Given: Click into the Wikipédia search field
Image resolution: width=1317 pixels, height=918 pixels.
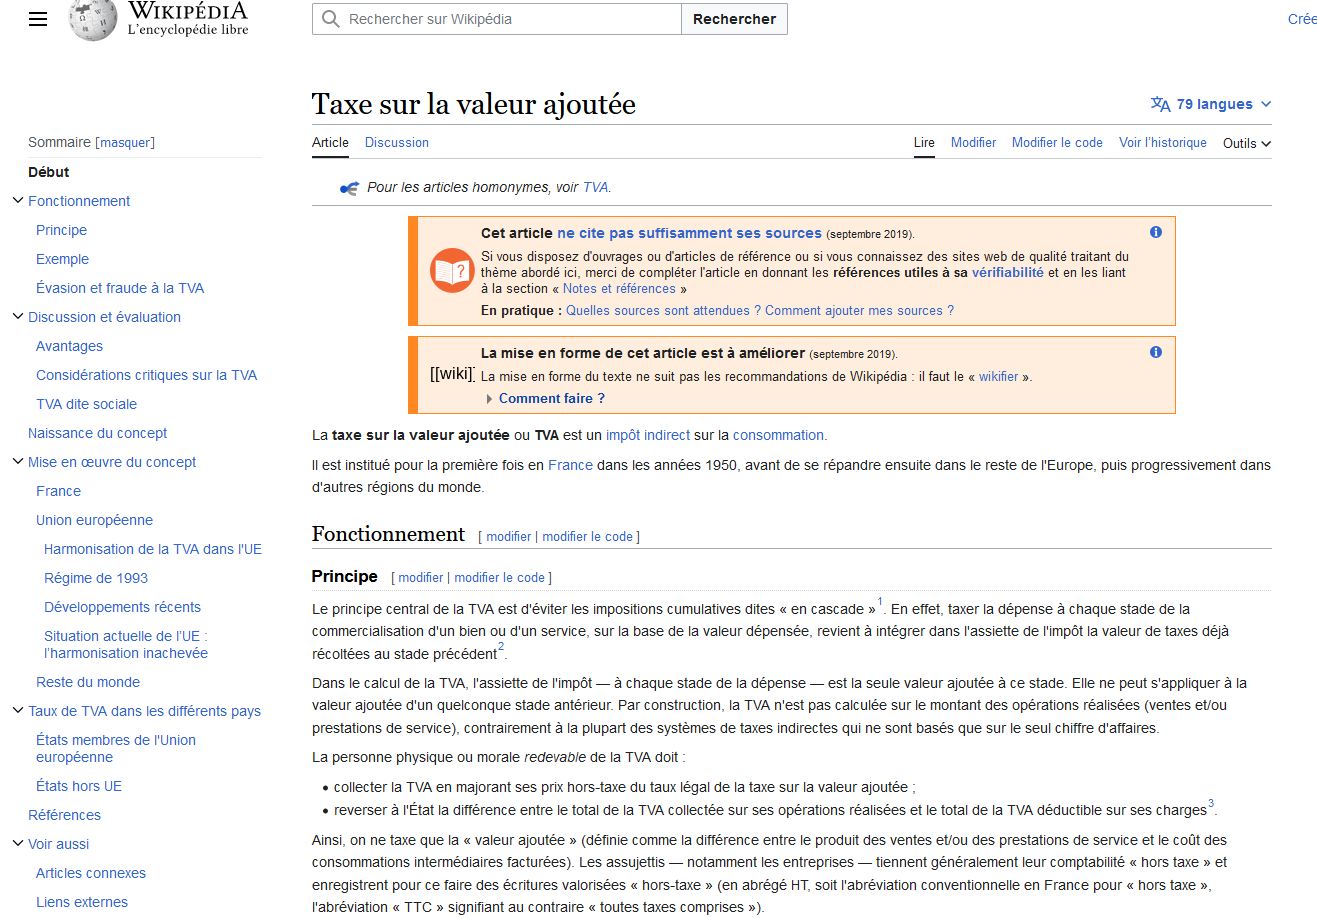Looking at the screenshot, I should tap(510, 19).
